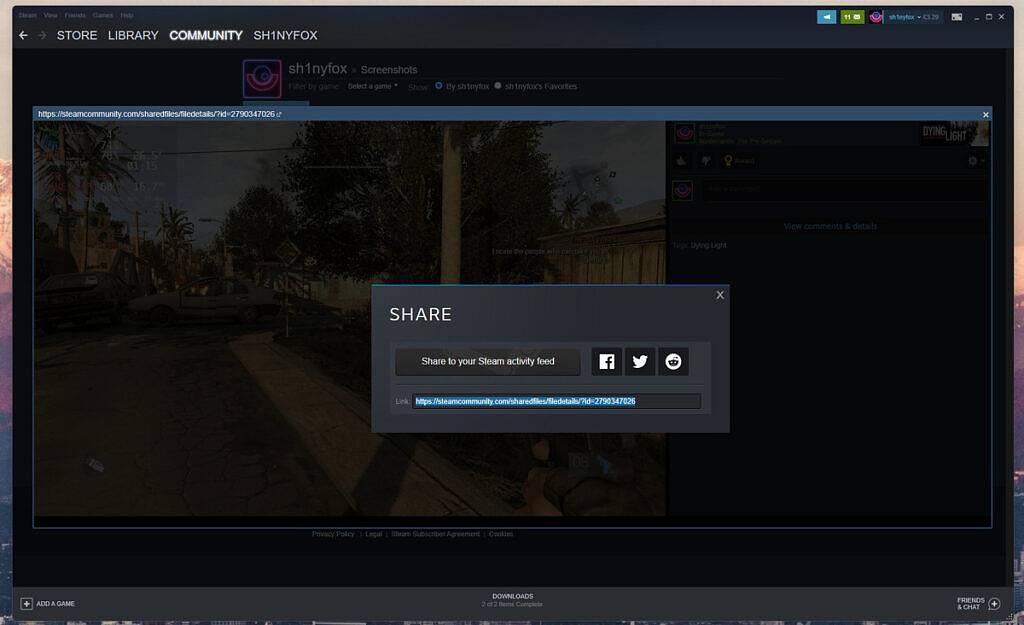Open the Award dialog for the screenshot

click(x=737, y=160)
